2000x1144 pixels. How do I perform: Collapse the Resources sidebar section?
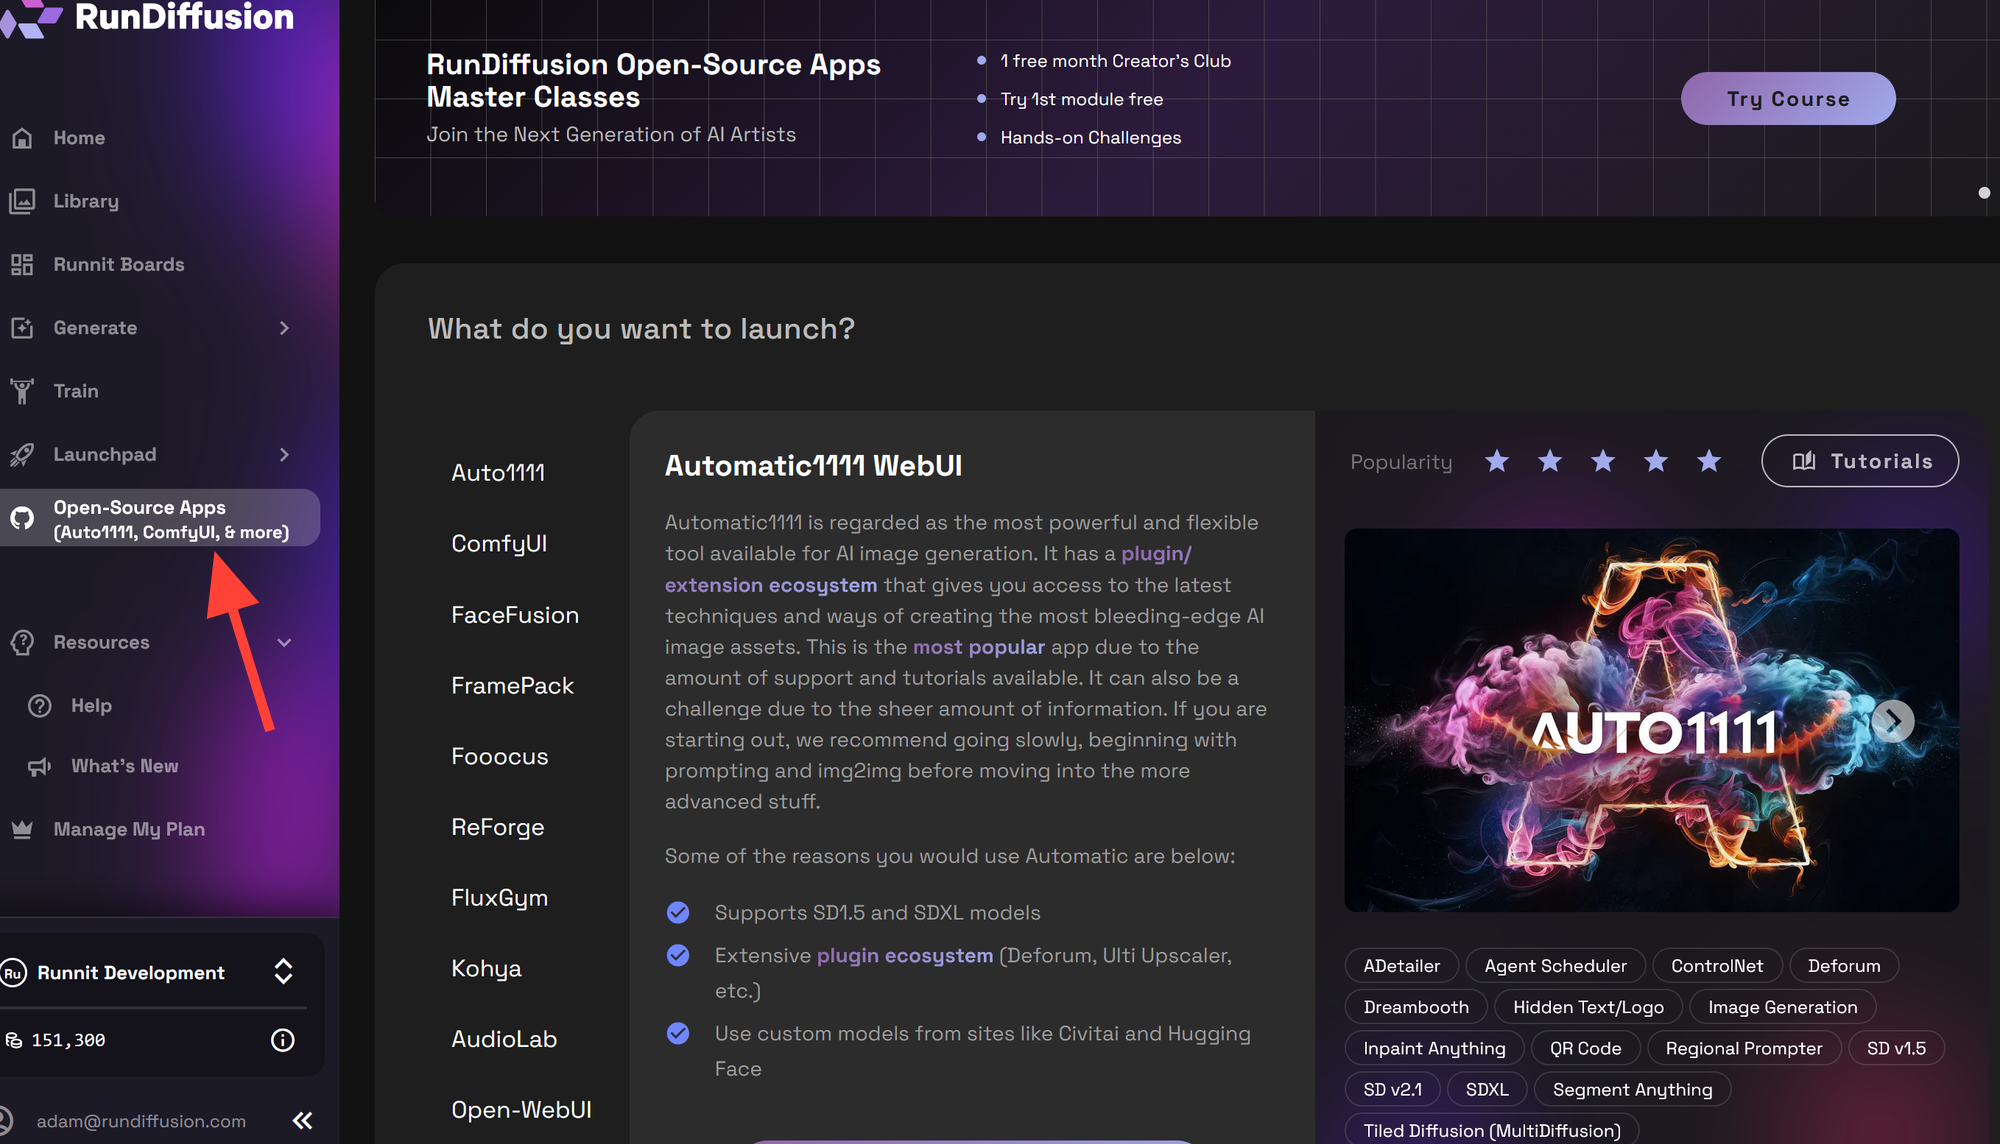click(284, 642)
